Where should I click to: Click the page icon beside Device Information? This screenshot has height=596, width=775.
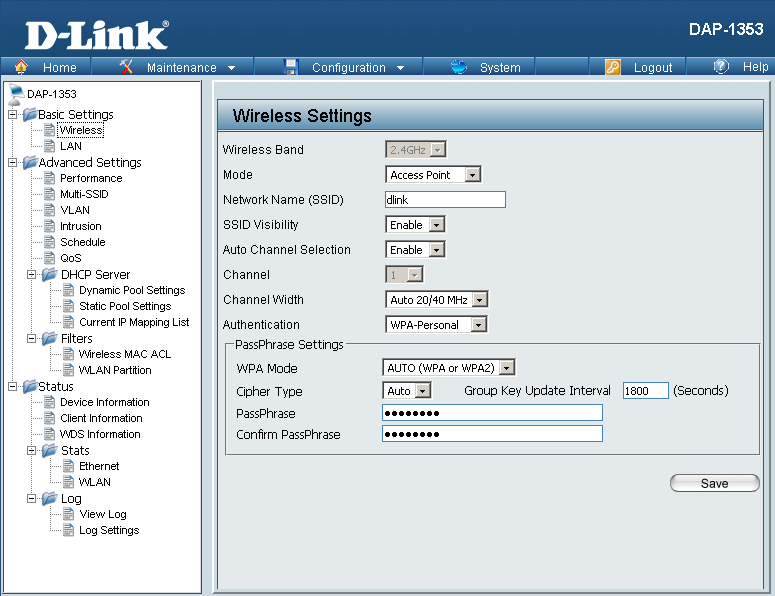(x=49, y=402)
